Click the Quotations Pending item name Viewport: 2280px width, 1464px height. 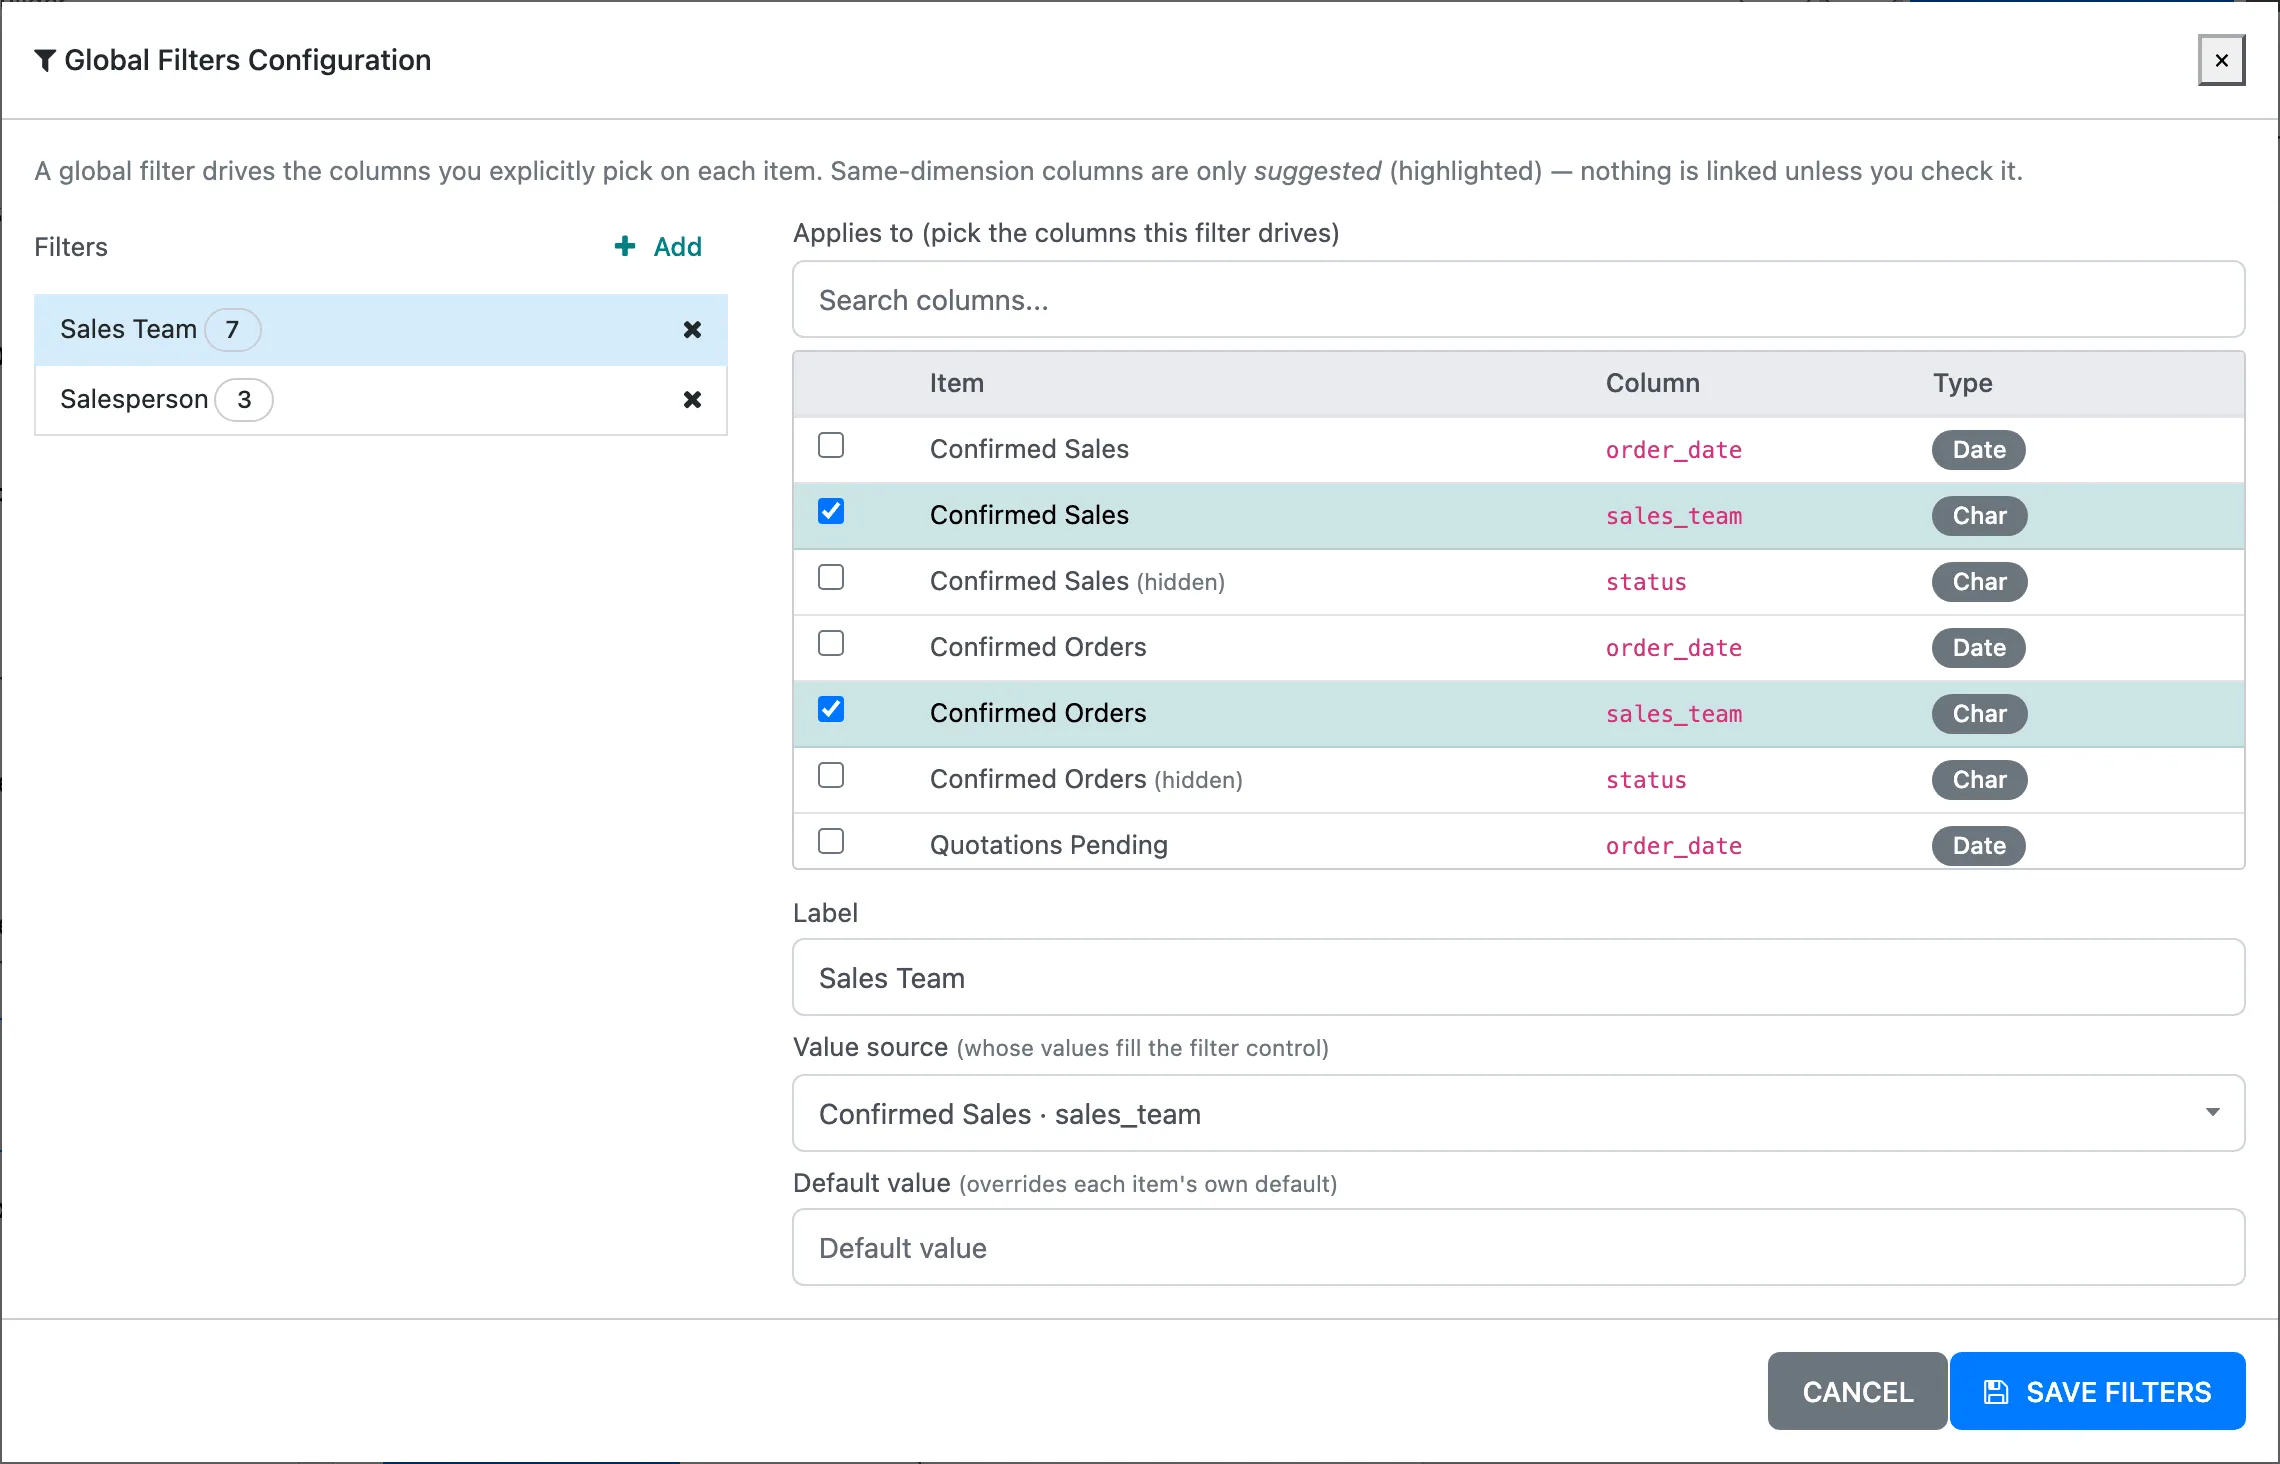pos(1048,845)
